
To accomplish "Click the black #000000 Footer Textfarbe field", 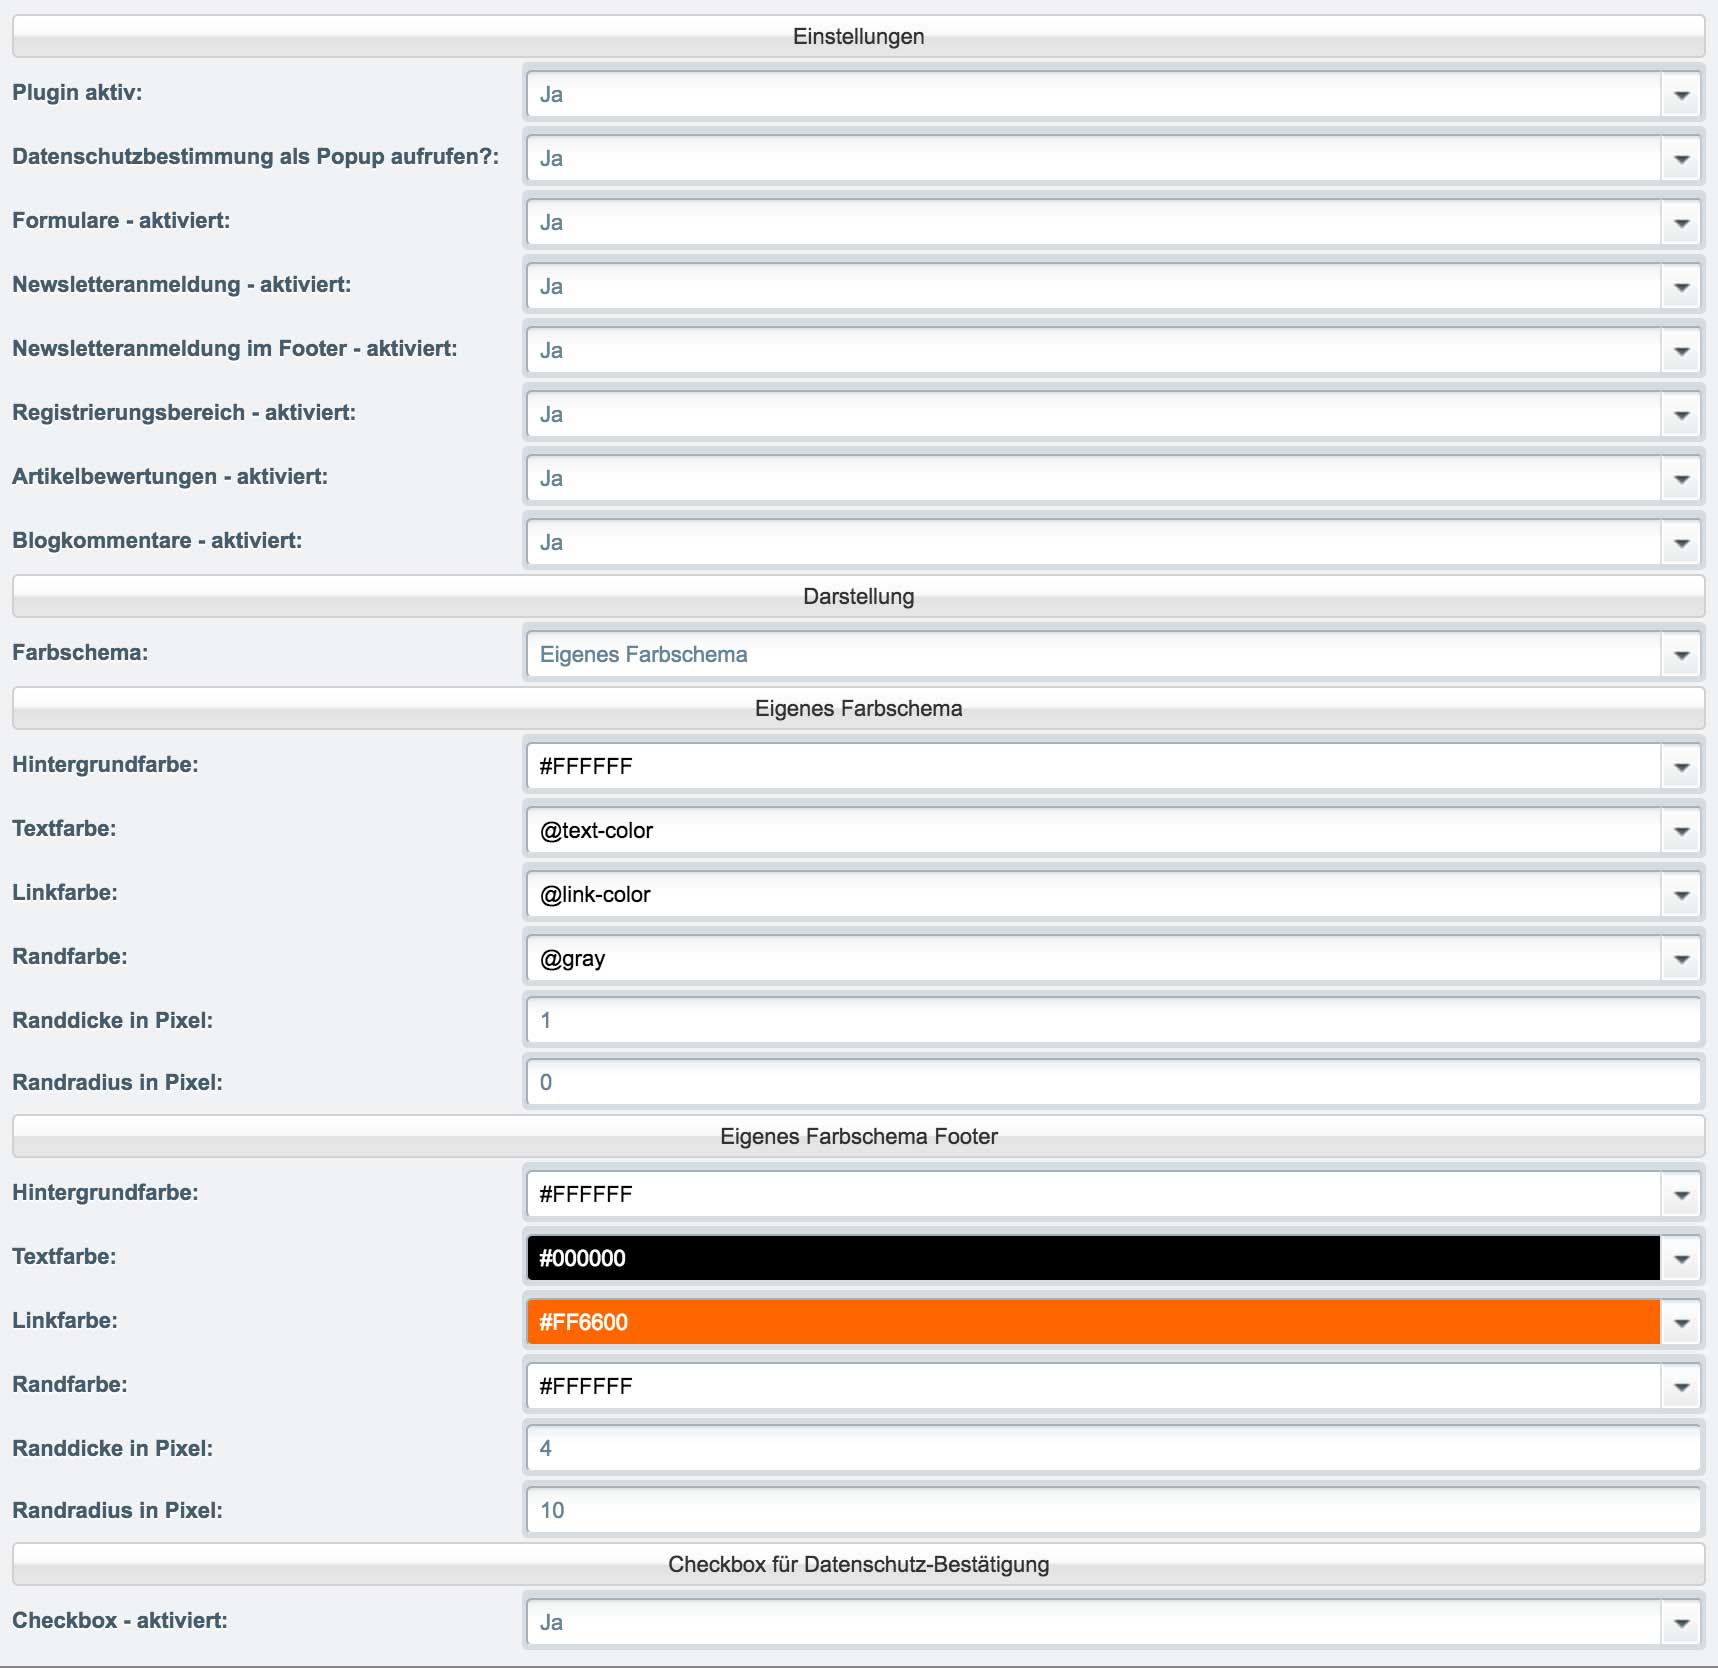I will click(1093, 1258).
